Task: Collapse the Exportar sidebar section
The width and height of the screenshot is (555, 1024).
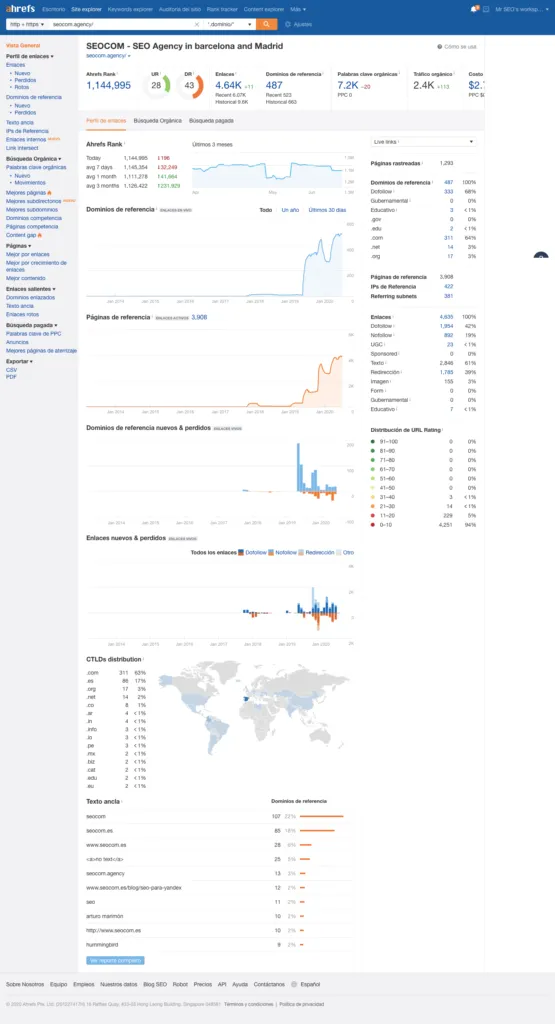Action: [19, 361]
